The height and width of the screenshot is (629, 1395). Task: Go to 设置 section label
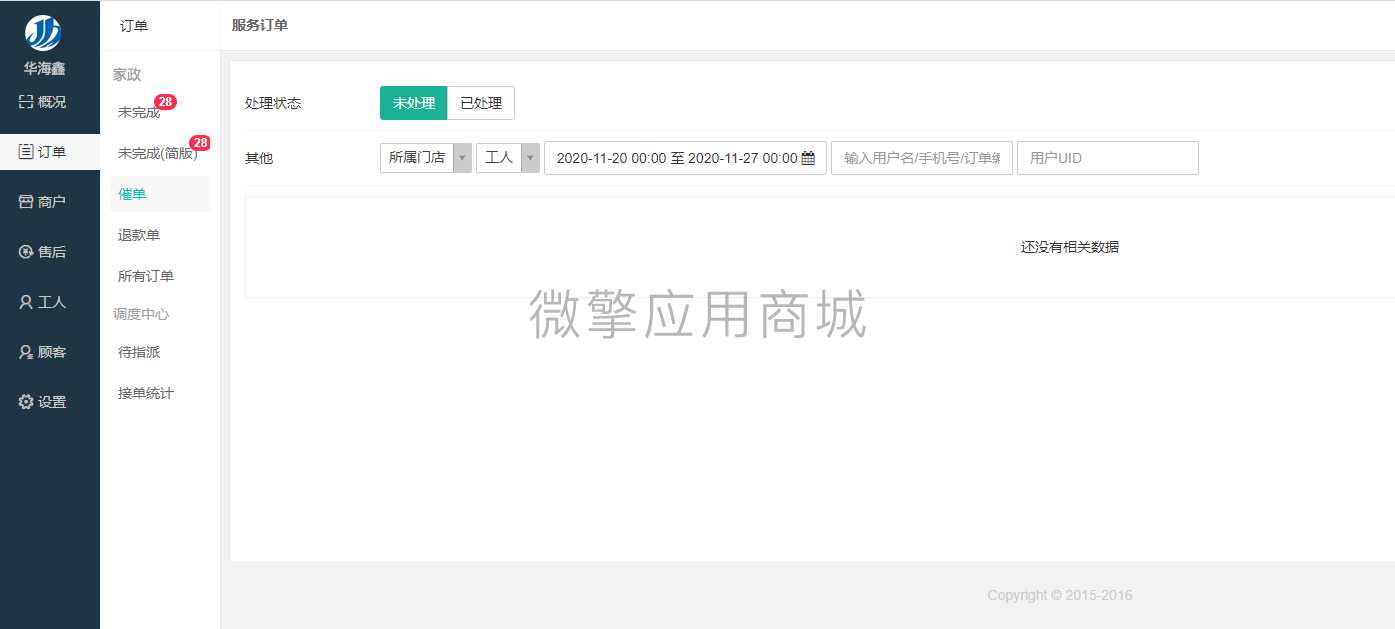click(52, 402)
